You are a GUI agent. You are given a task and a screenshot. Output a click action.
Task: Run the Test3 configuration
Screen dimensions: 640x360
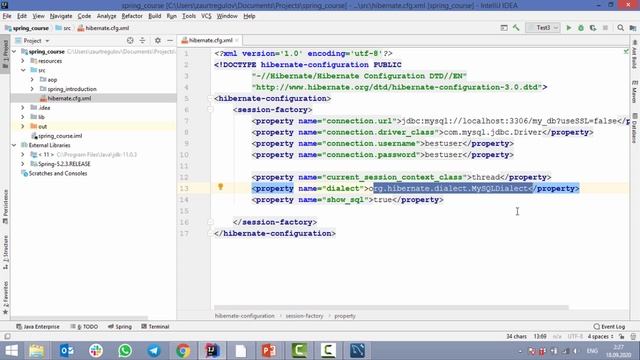pos(569,28)
